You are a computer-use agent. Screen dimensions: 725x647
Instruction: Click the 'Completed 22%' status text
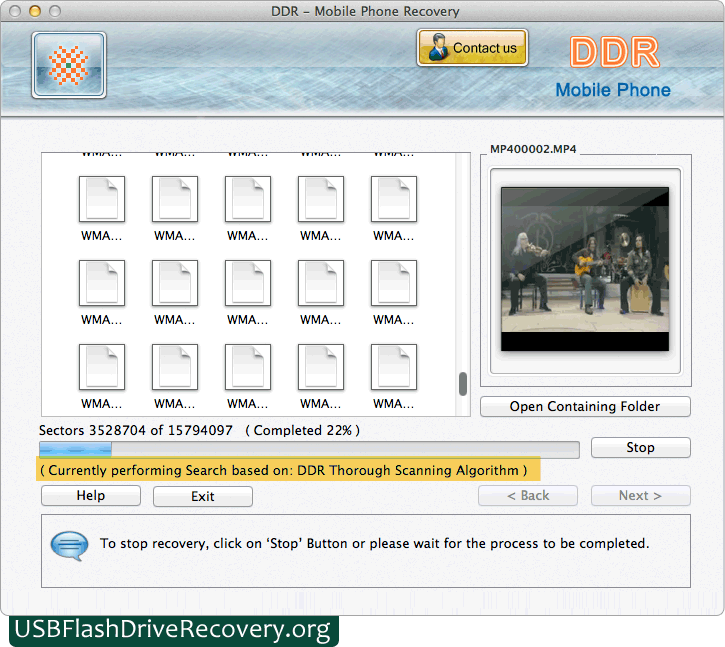pos(302,430)
